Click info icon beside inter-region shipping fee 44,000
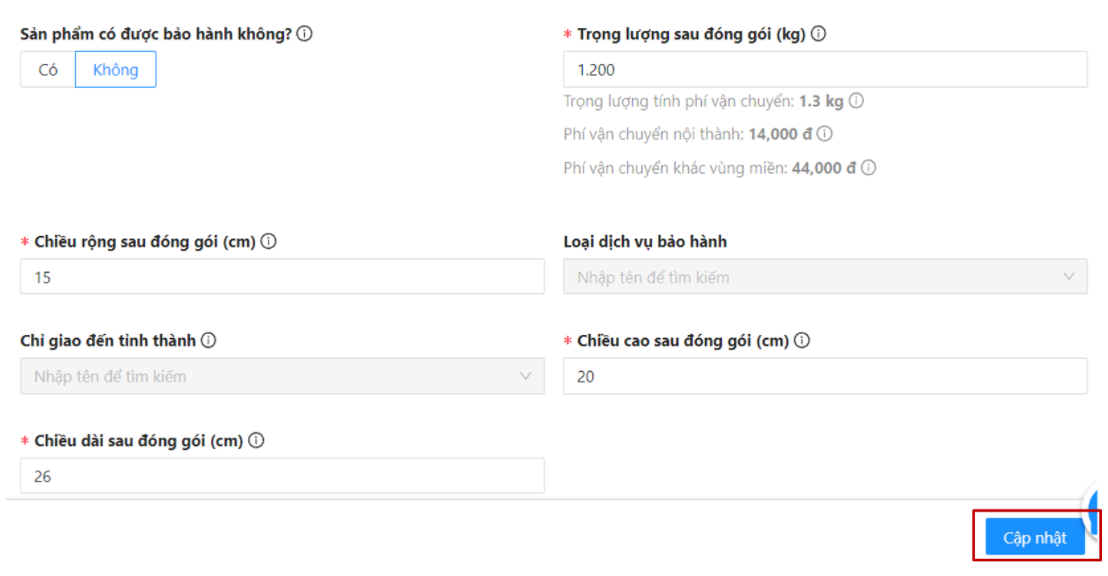 (869, 168)
